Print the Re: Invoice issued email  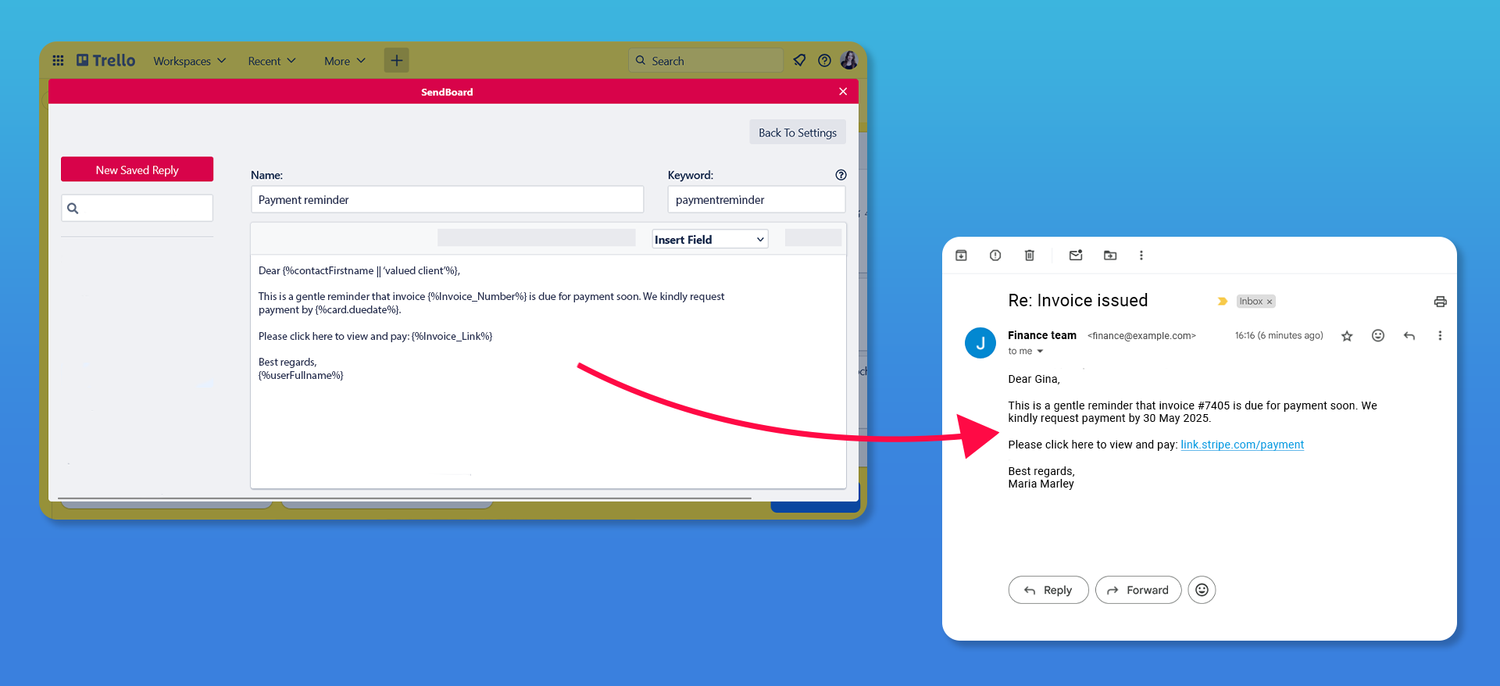[x=1440, y=301]
